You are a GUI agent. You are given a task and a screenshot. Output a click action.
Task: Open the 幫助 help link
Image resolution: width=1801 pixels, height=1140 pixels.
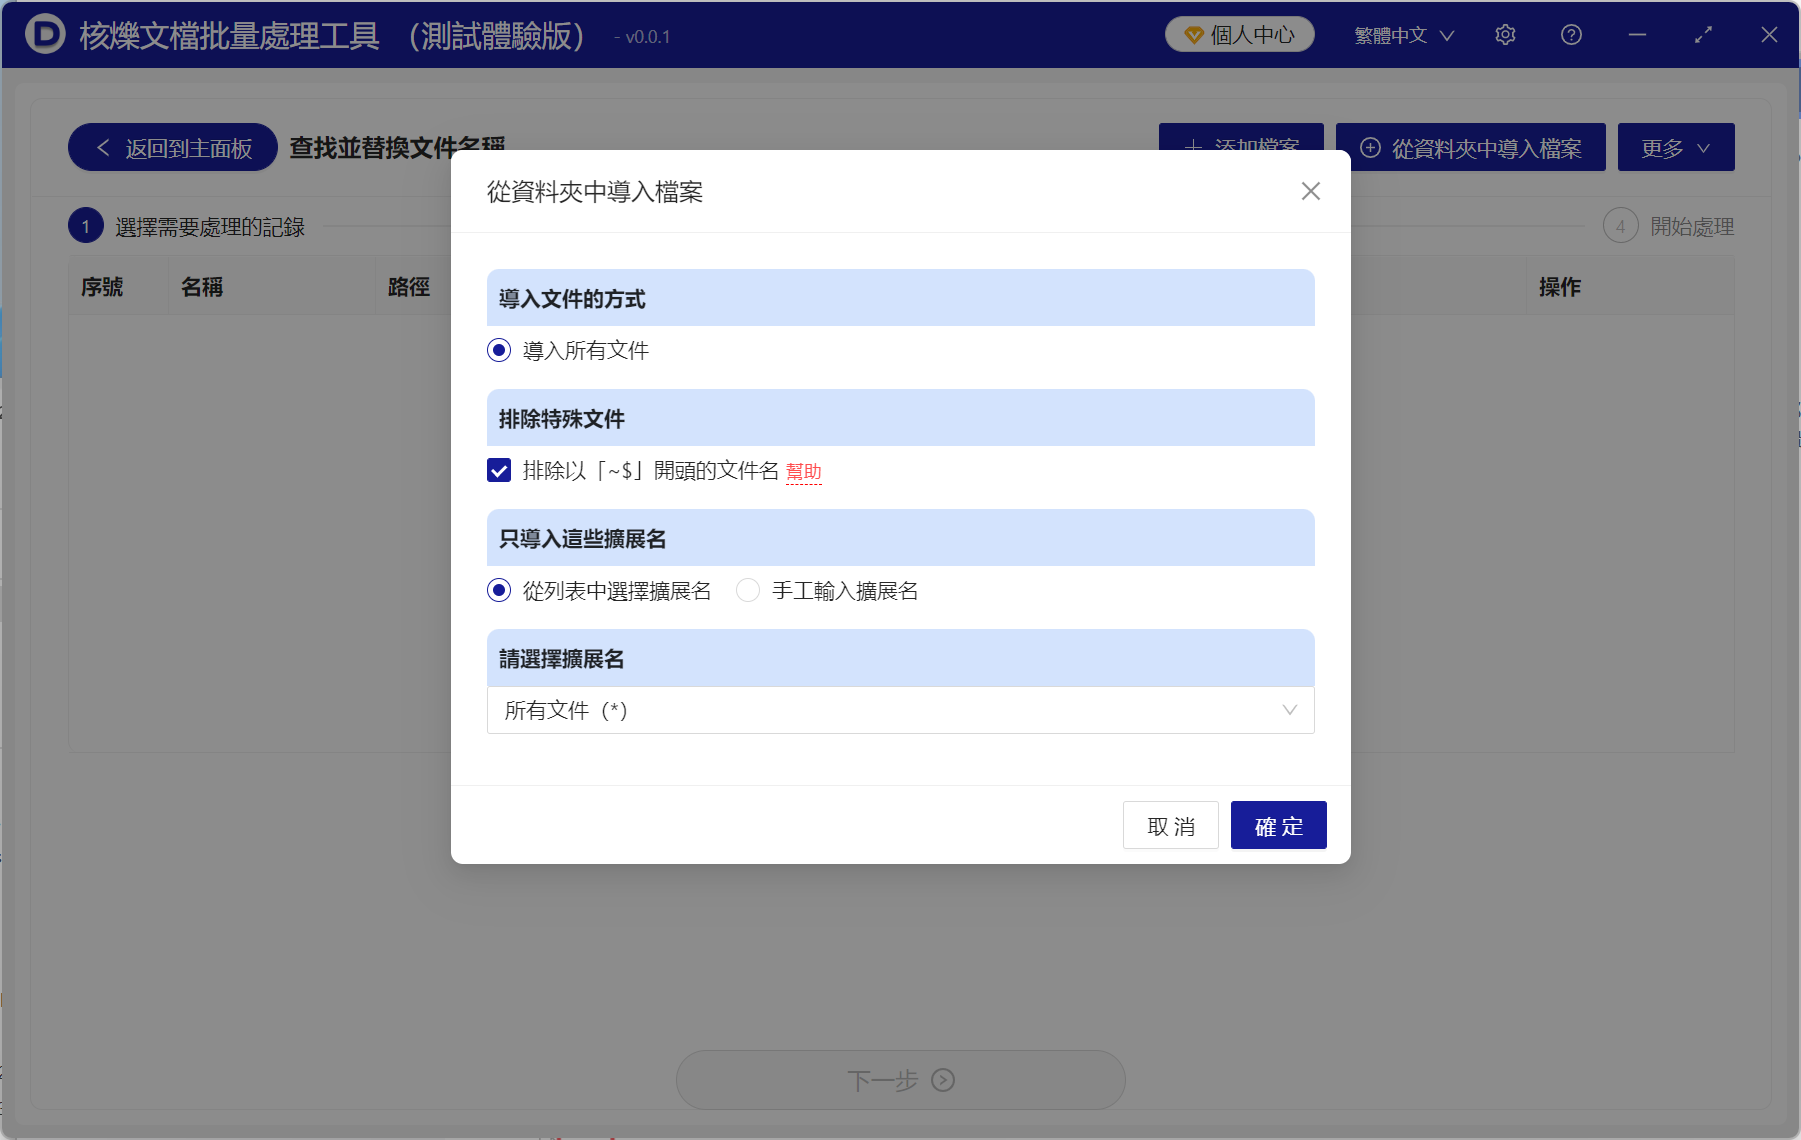(803, 472)
